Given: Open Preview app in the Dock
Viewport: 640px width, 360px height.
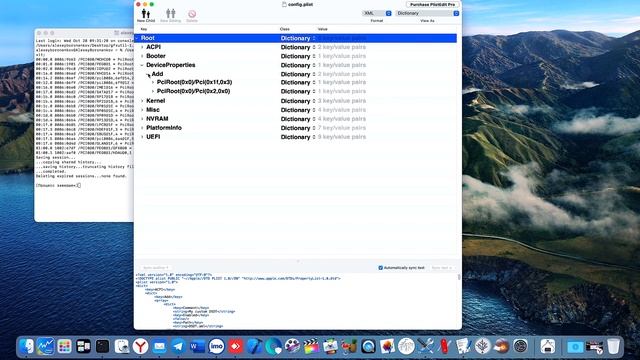Looking at the screenshot, I should [x=122, y=347].
